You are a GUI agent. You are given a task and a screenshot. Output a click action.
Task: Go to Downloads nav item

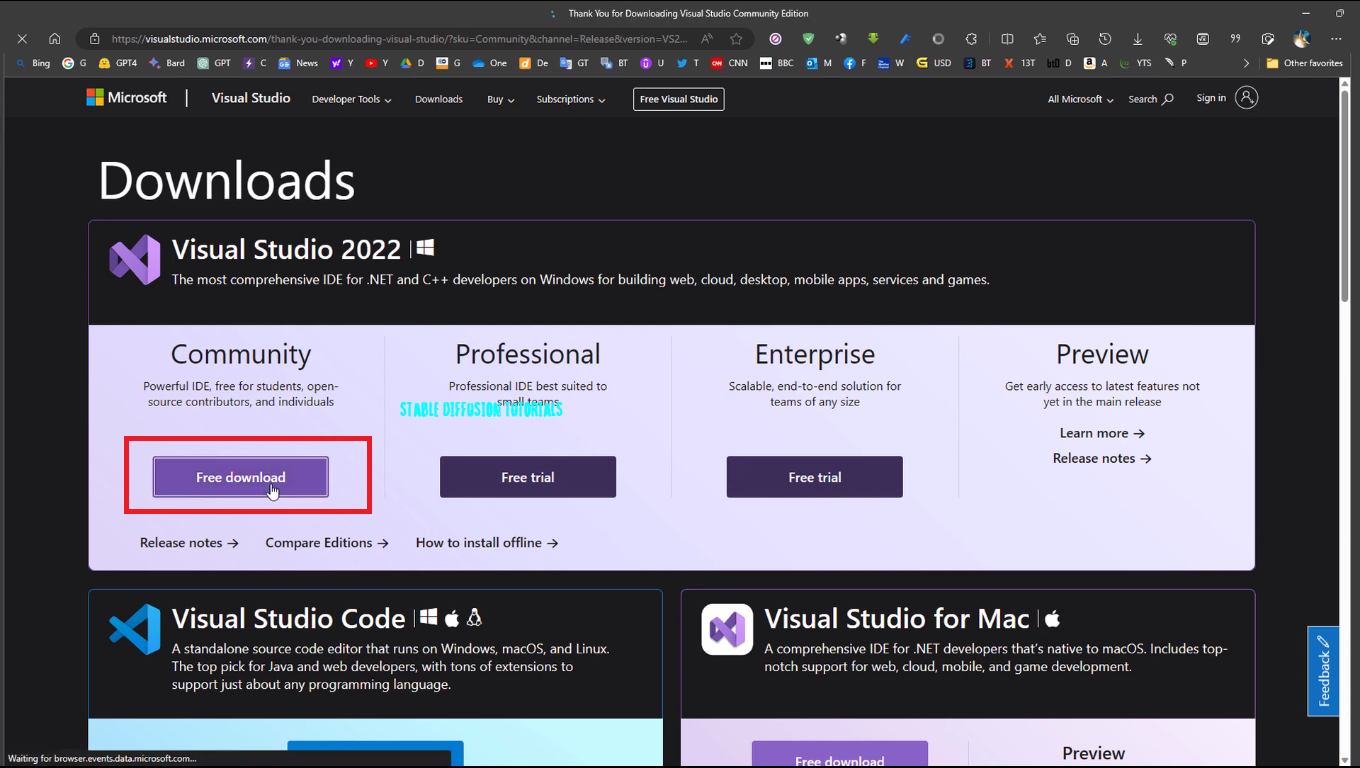pyautogui.click(x=439, y=99)
